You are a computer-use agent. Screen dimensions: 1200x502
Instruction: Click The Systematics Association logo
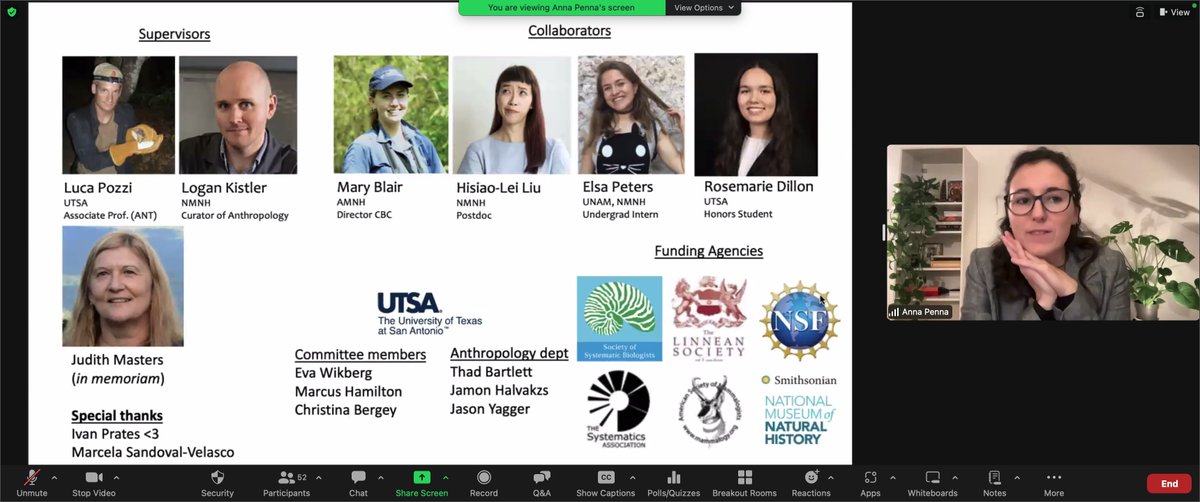[x=616, y=408]
